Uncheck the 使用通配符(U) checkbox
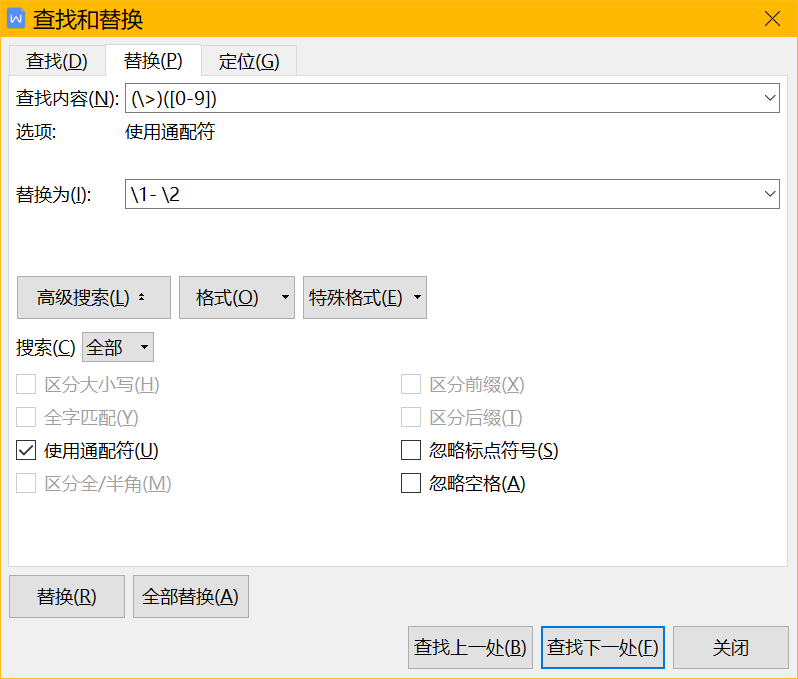 [x=26, y=451]
